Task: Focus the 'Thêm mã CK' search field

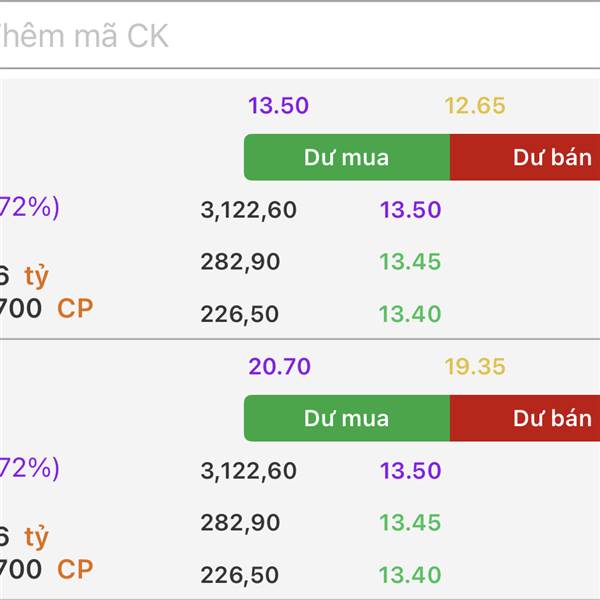Action: [x=300, y=36]
